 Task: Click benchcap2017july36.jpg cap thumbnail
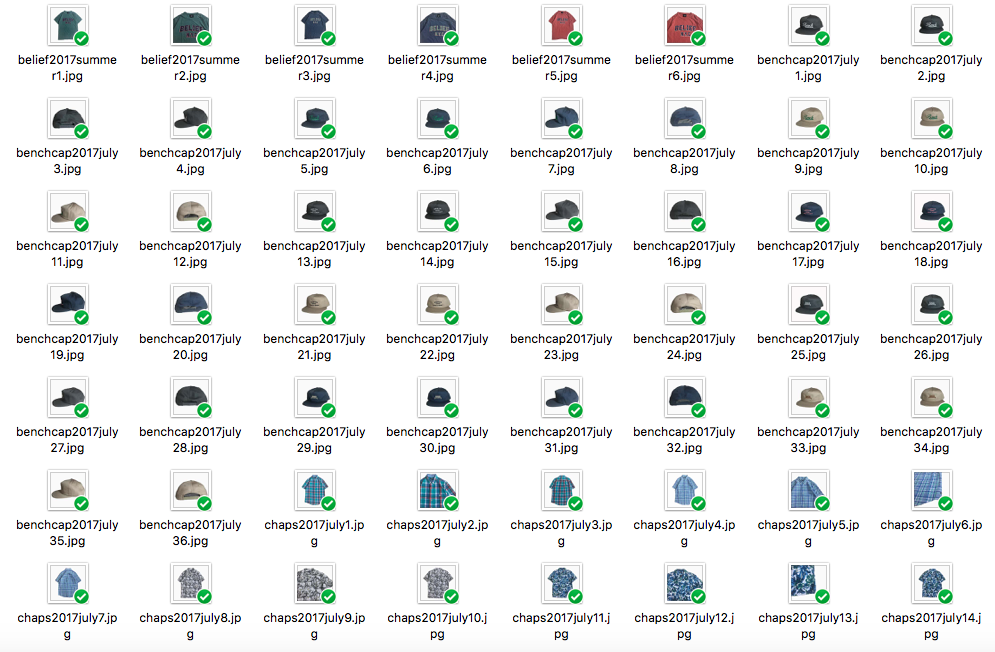pyautogui.click(x=191, y=490)
